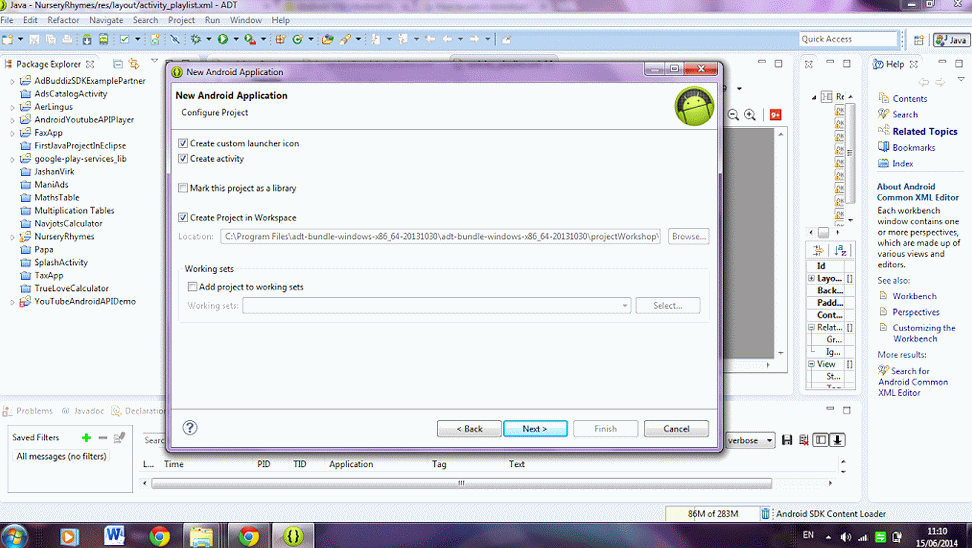Click the New Java Package toolbar icon
The width and height of the screenshot is (972, 548).
pos(280,39)
